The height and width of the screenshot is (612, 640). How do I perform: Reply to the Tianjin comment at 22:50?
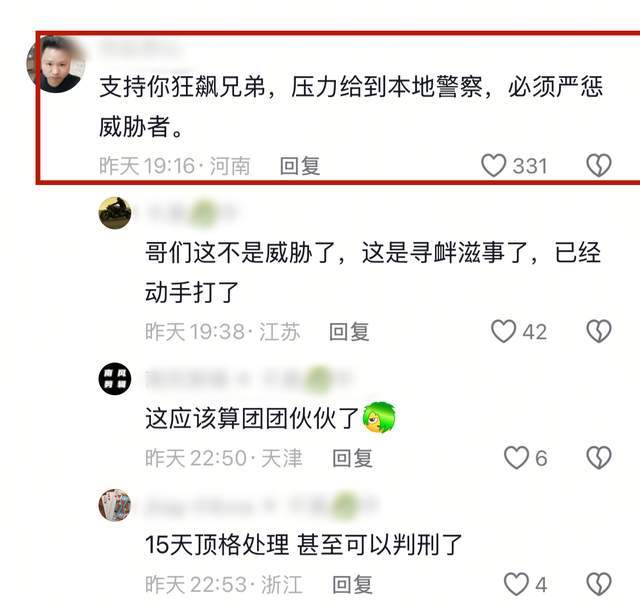(353, 458)
